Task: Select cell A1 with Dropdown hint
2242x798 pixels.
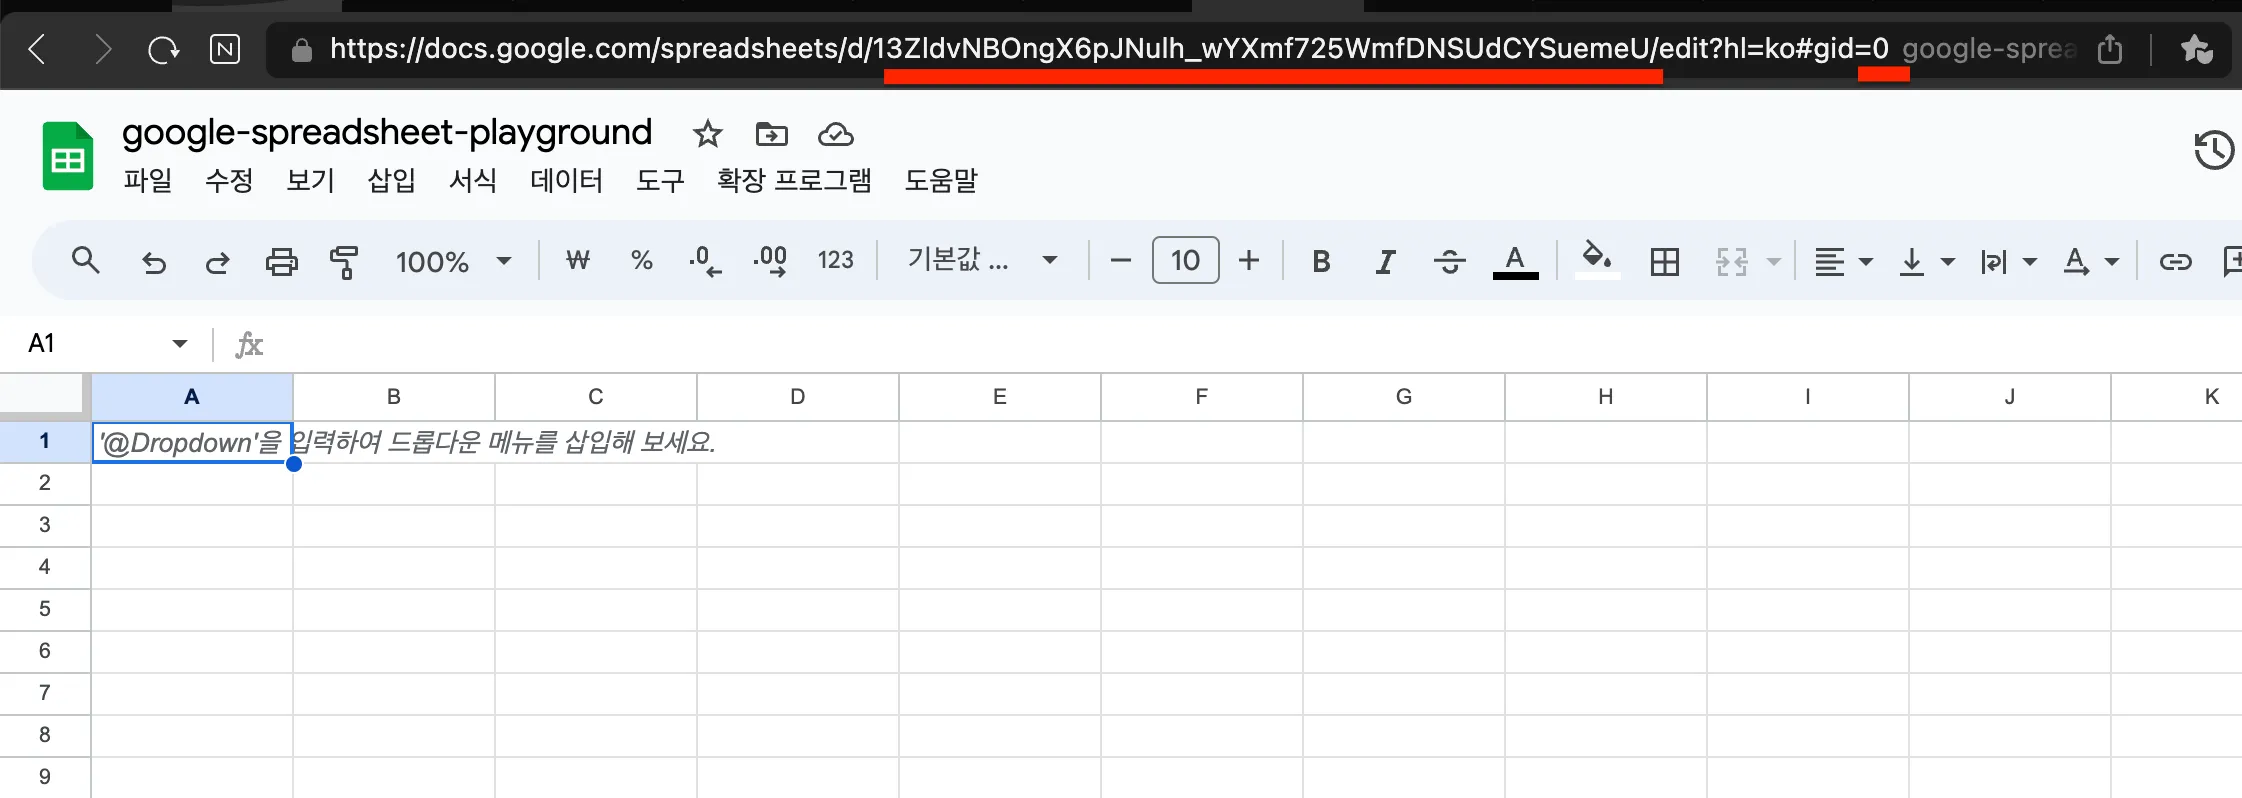Action: pyautogui.click(x=192, y=442)
